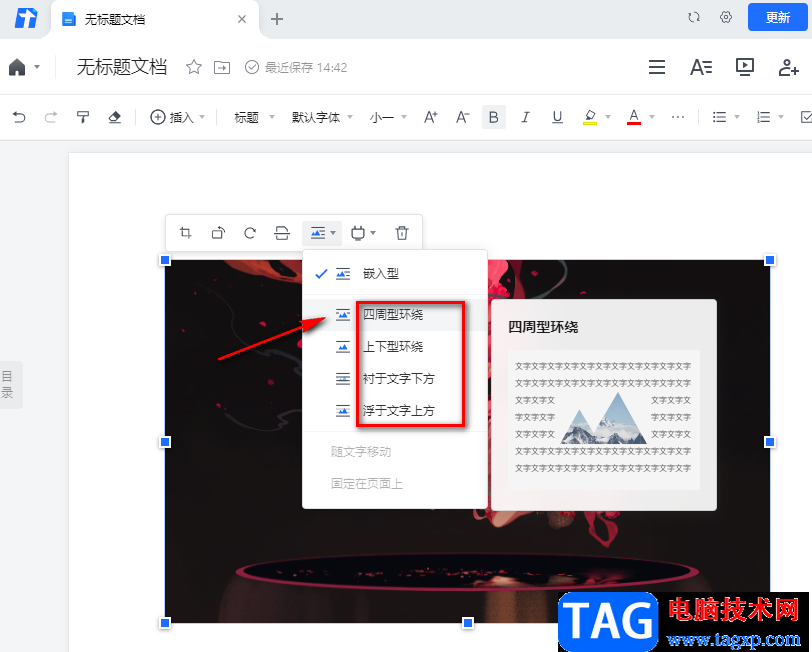Open the text formatting panel icon
This screenshot has width=812, height=652.
pyautogui.click(x=701, y=67)
